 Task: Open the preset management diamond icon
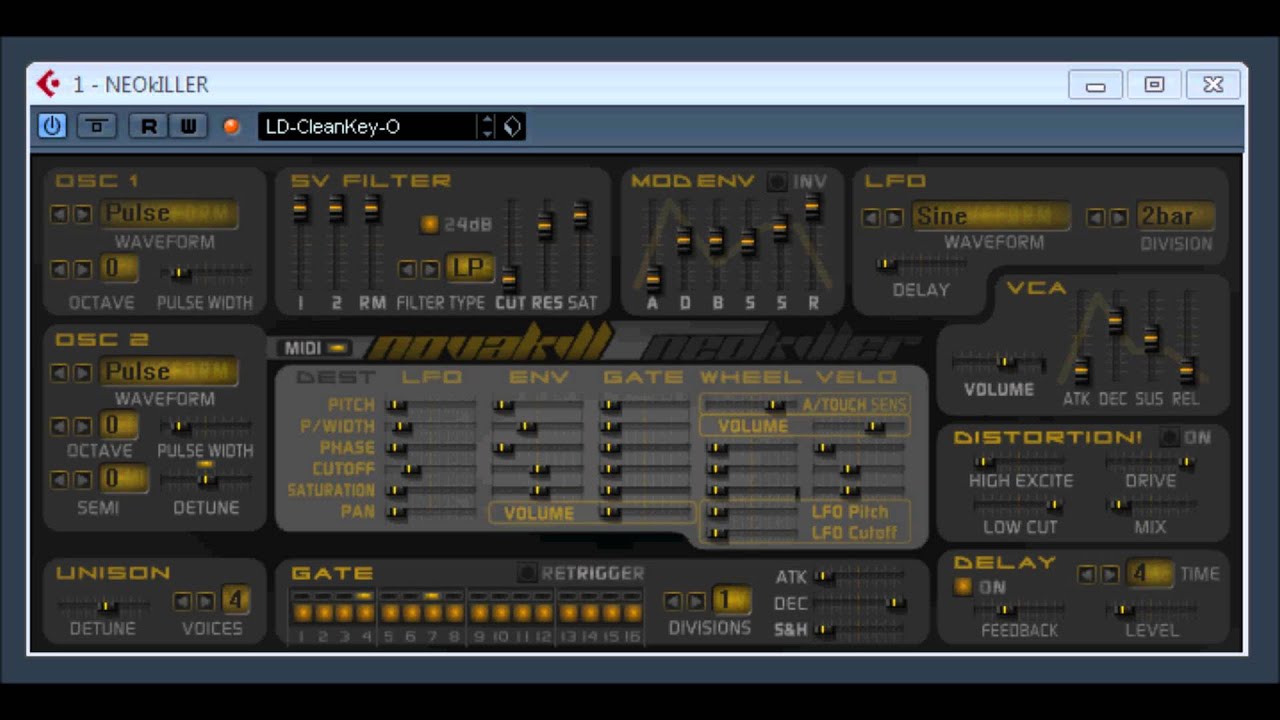pyautogui.click(x=513, y=126)
